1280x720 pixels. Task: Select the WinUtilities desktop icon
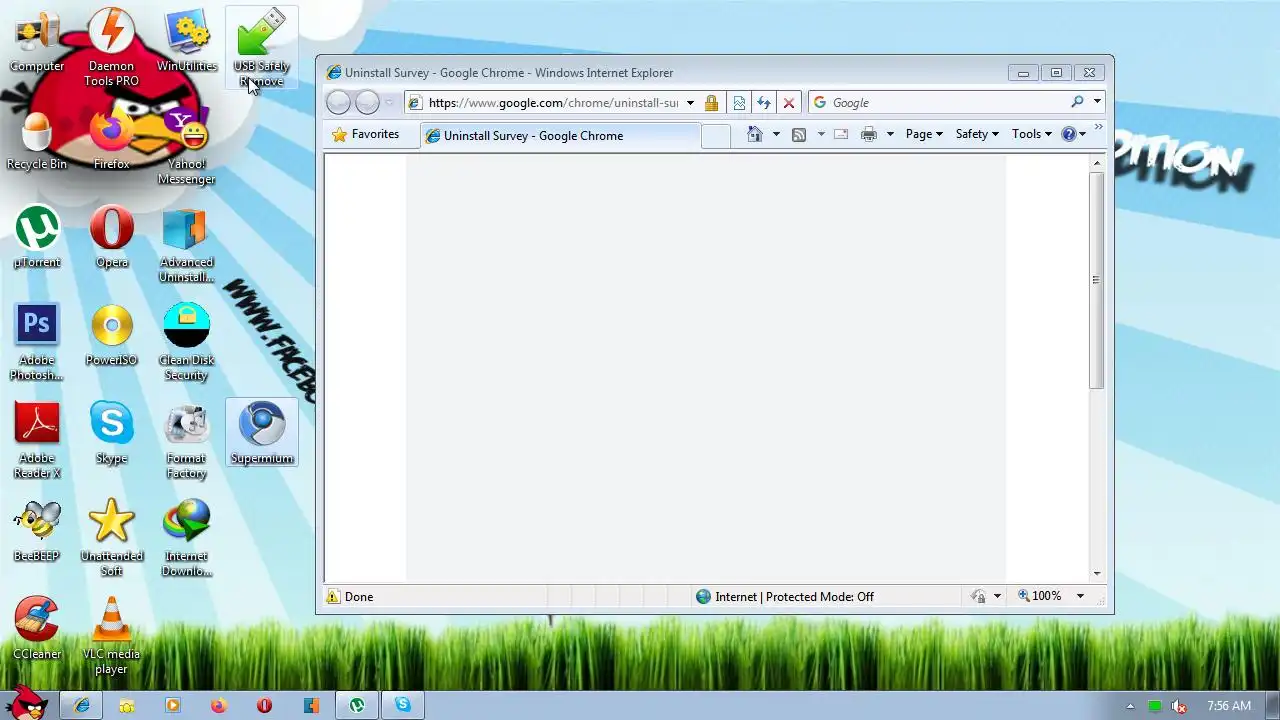point(187,42)
